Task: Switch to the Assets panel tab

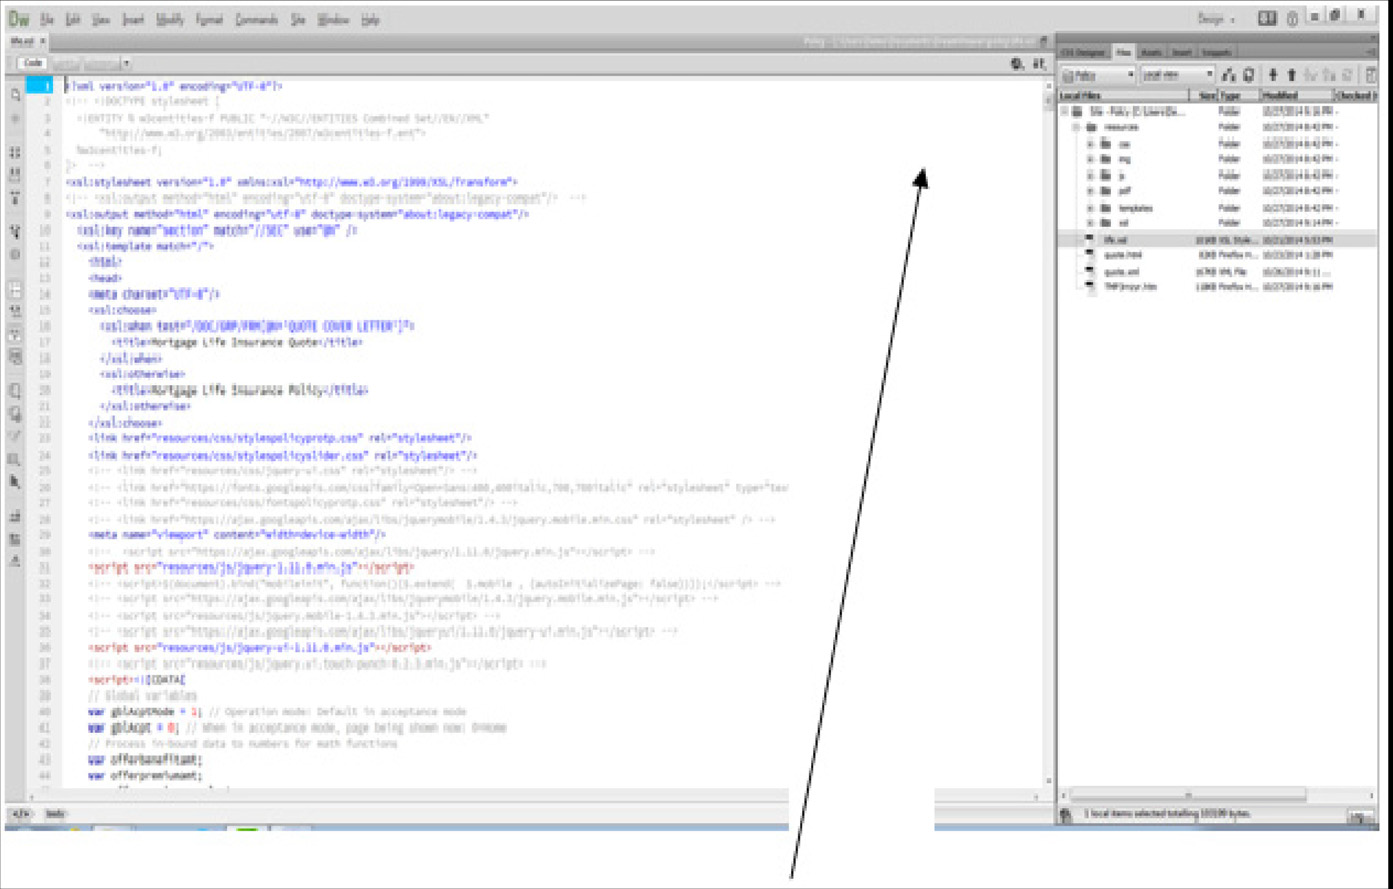Action: (1152, 52)
